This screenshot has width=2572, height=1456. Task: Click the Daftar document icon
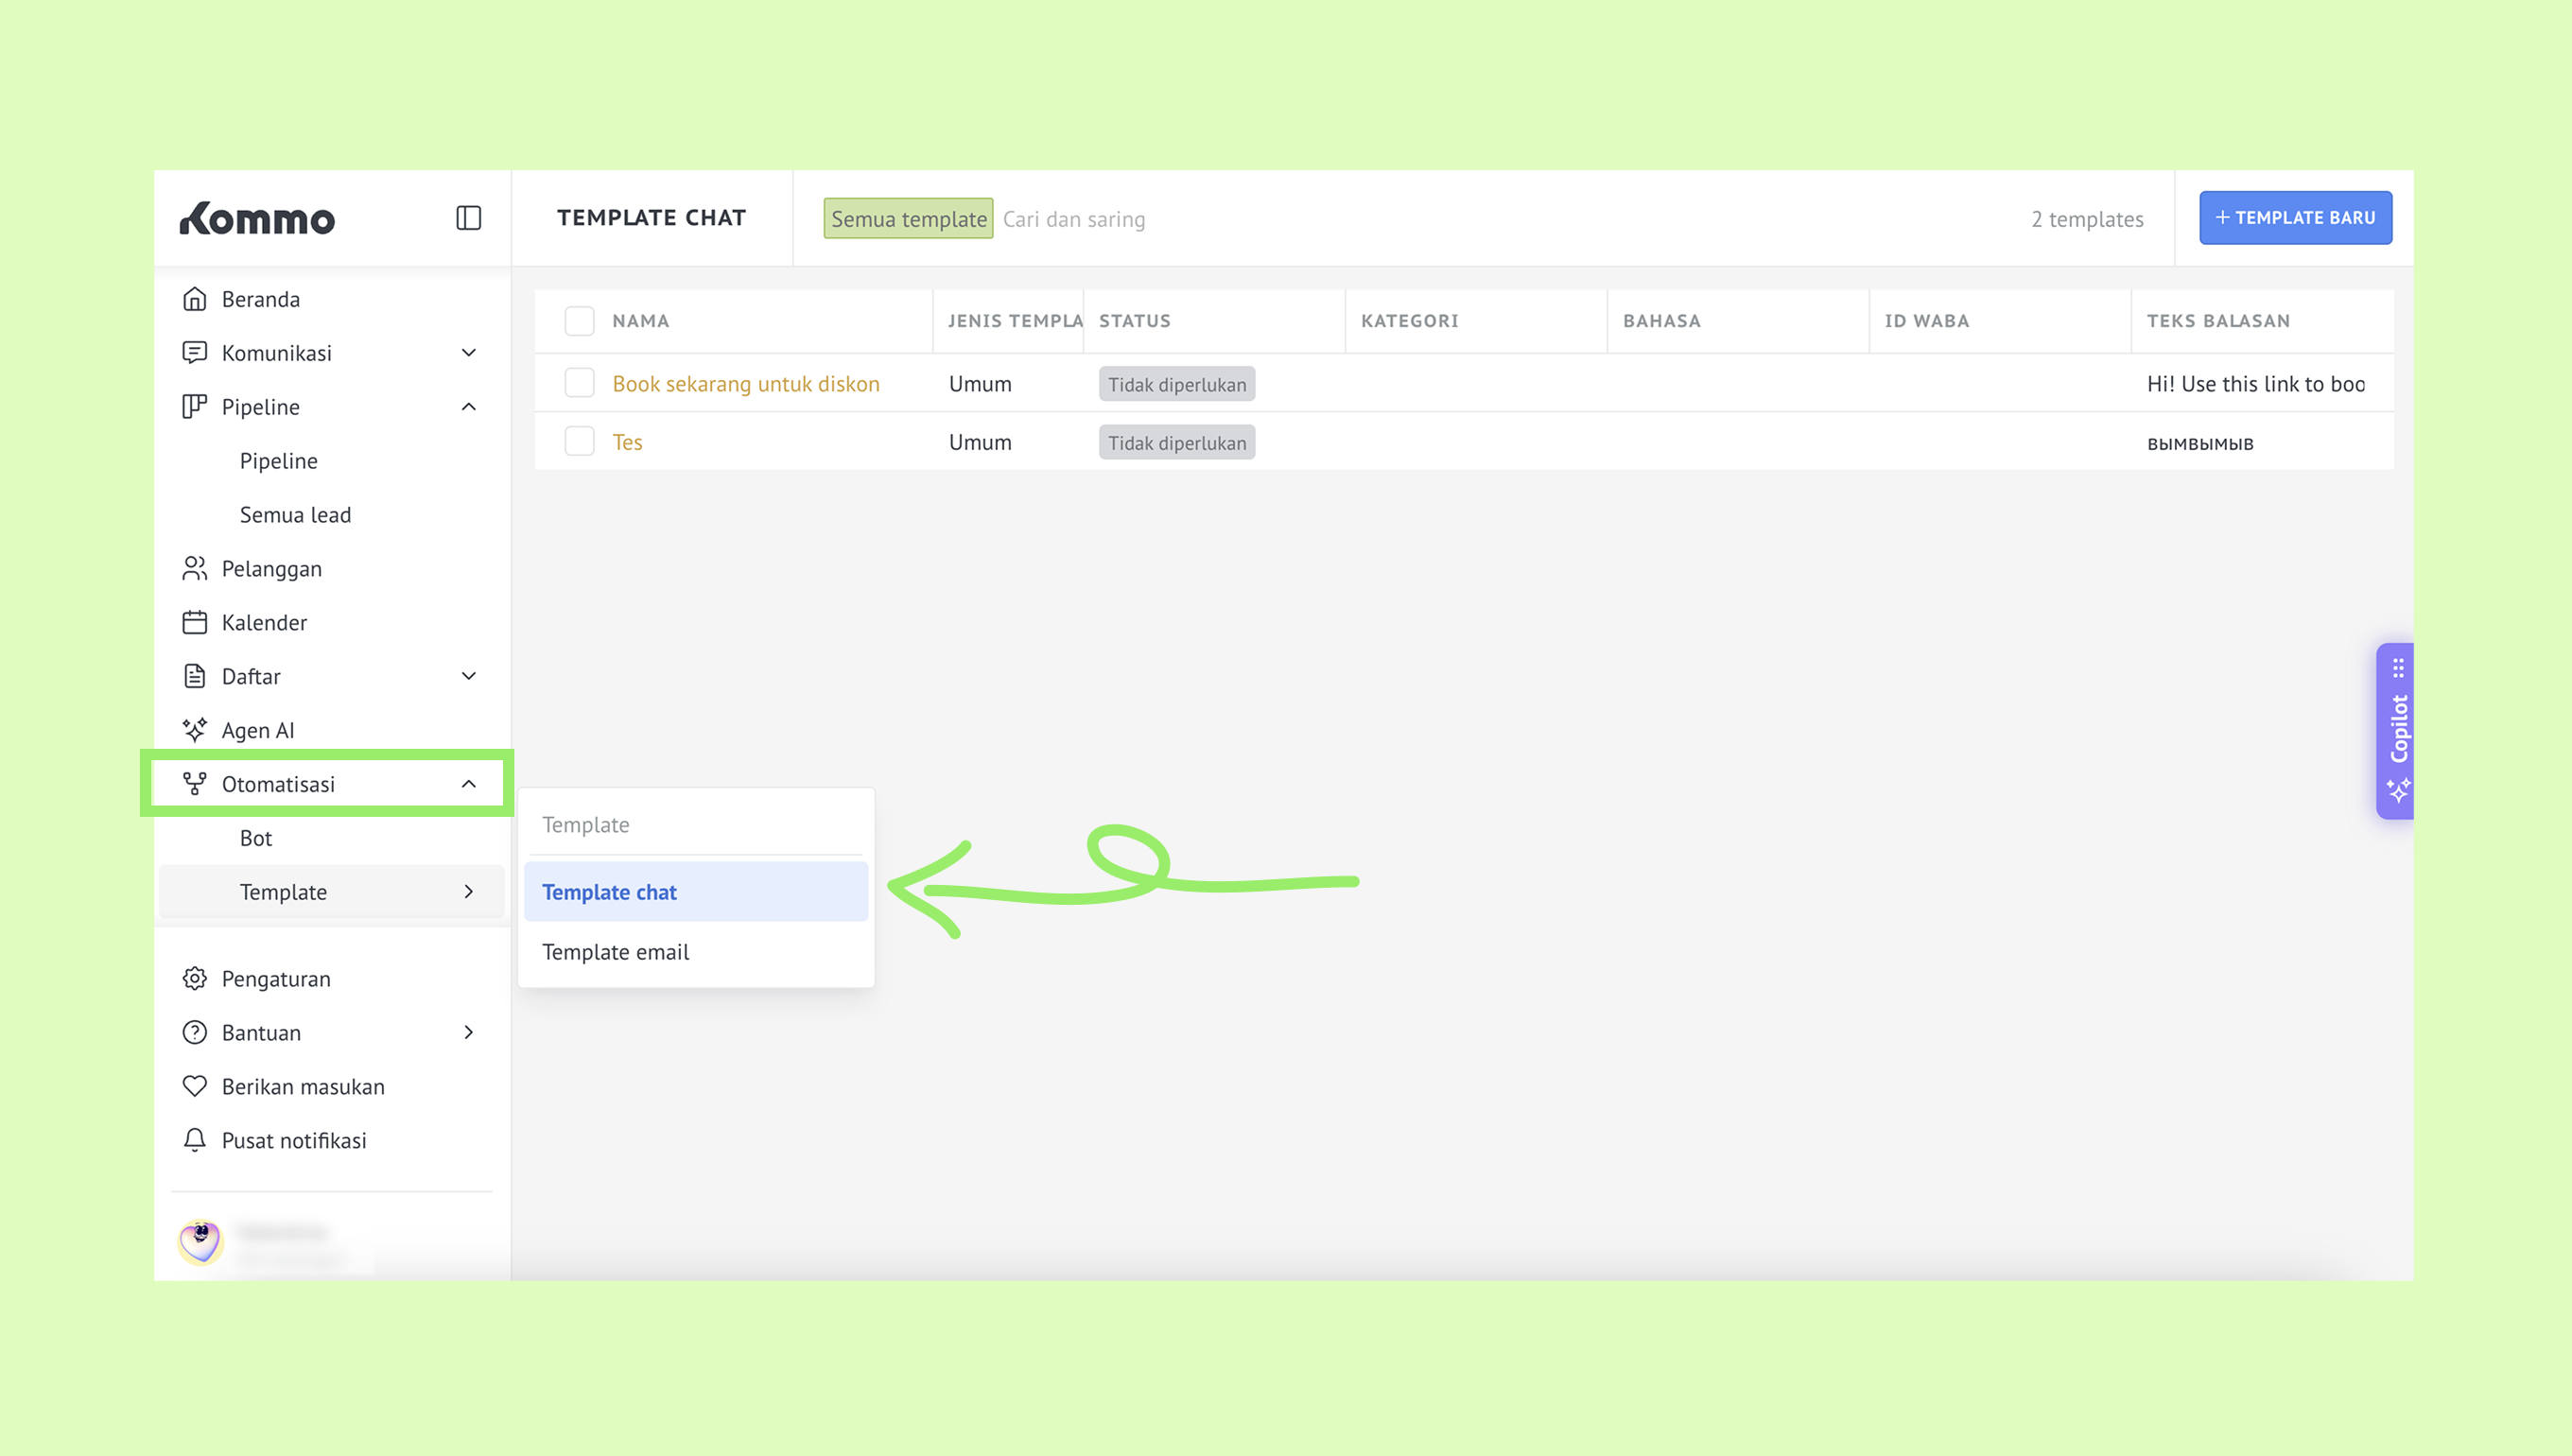[195, 677]
